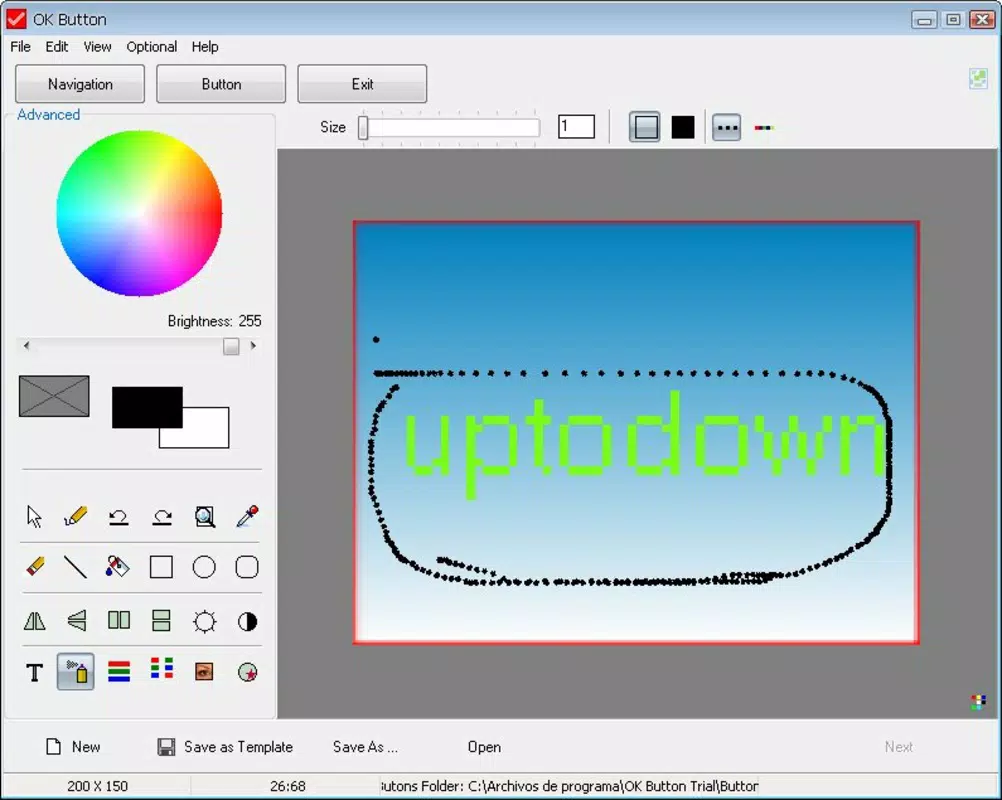This screenshot has height=800, width=1002.
Task: Click the eye photo effect icon
Action: click(x=204, y=672)
